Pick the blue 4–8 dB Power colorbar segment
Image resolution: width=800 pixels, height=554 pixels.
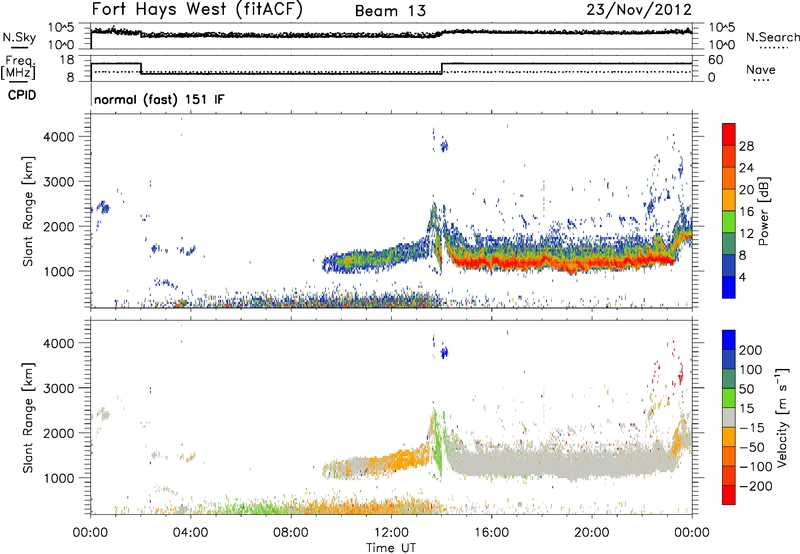tap(729, 266)
